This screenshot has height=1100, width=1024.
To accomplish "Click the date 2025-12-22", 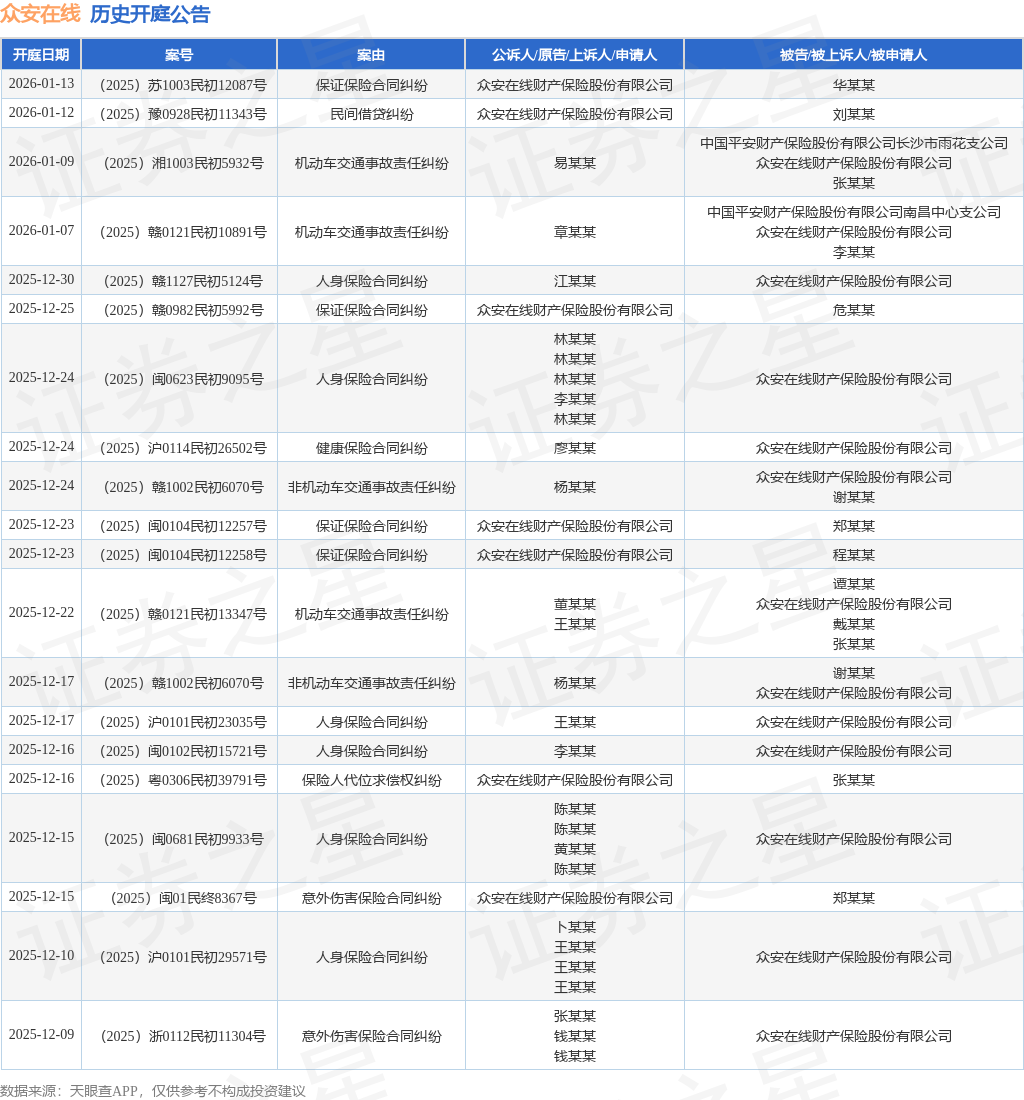I will click(41, 612).
